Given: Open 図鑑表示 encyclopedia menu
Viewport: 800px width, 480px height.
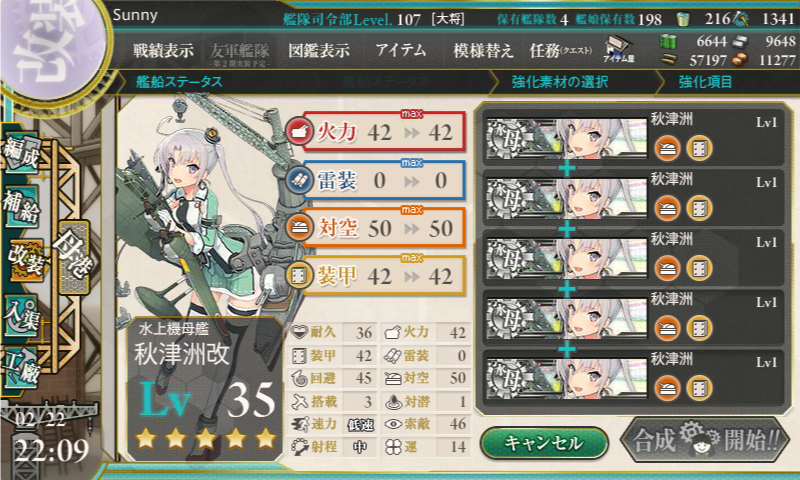Looking at the screenshot, I should pos(319,51).
